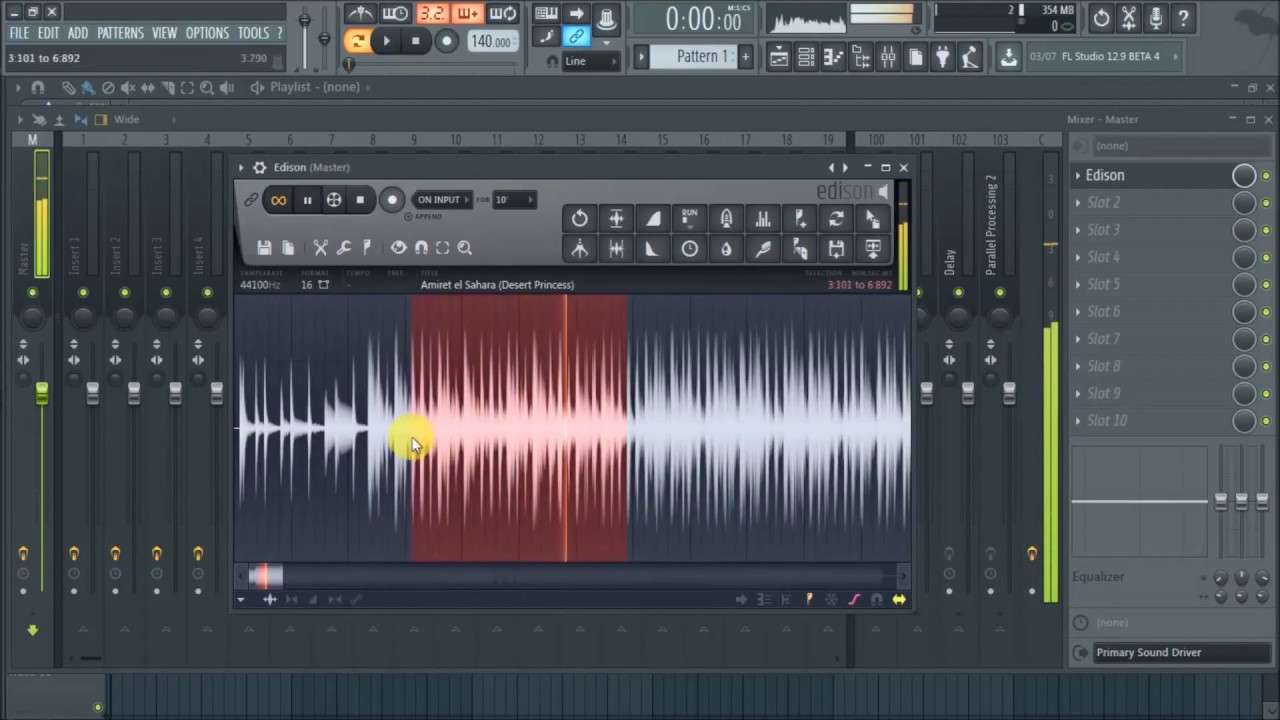Open the plugin picker plug icon
The width and height of the screenshot is (1280, 720).
point(942,58)
